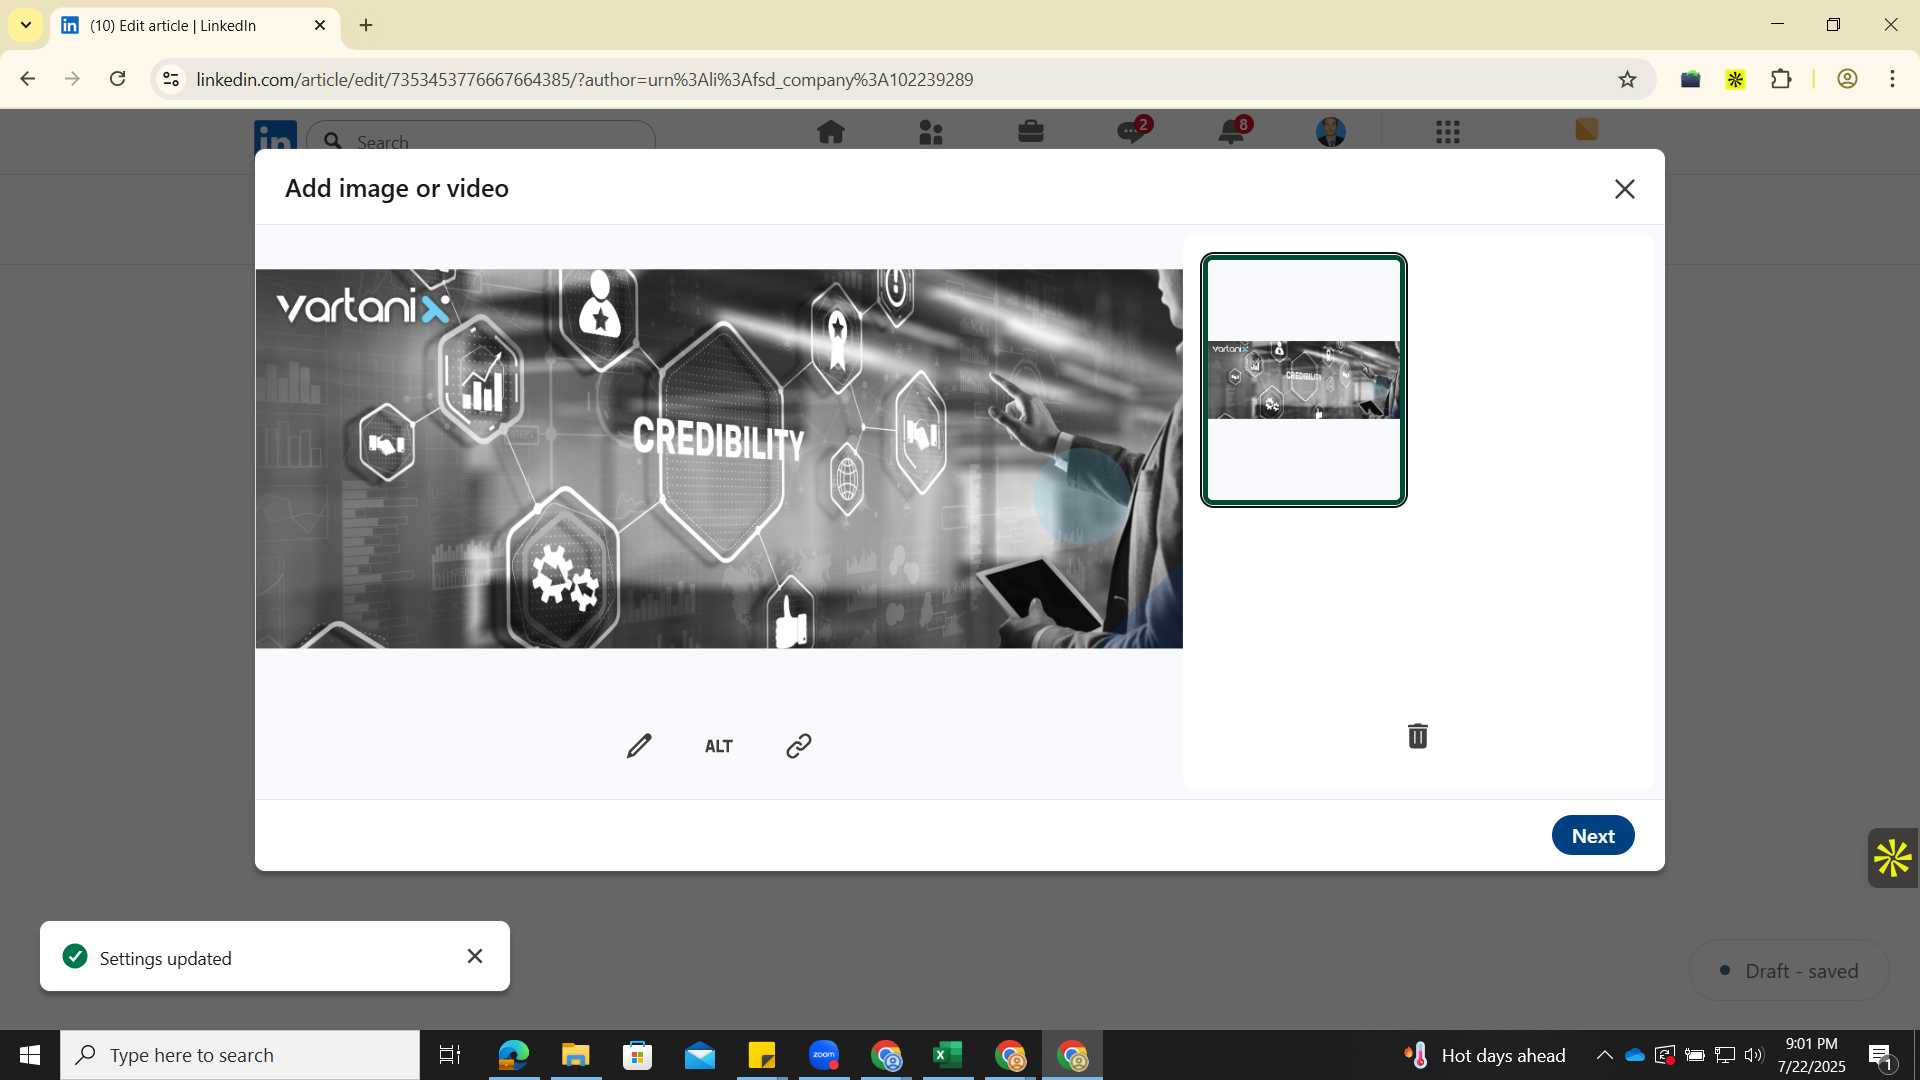1920x1080 pixels.
Task: Click the pencil edit image icon
Action: pos(639,746)
